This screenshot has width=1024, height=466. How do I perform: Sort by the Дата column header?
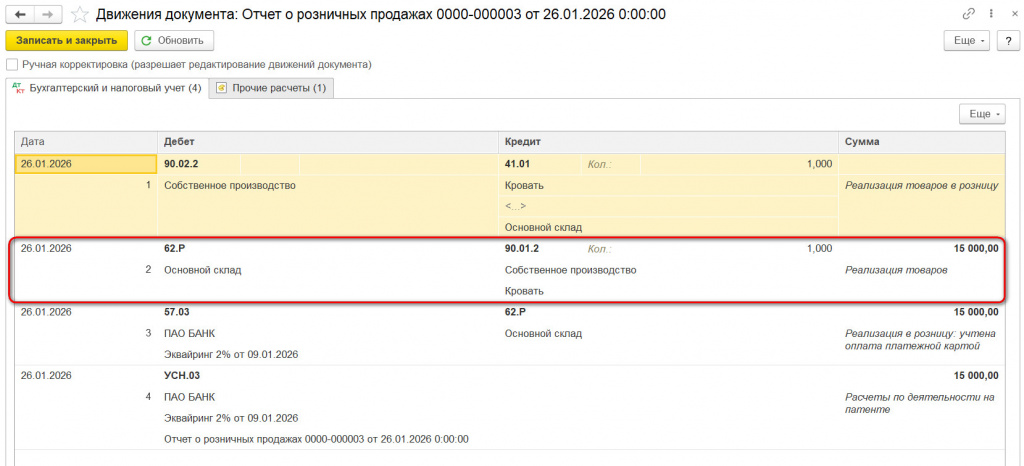tap(86, 142)
